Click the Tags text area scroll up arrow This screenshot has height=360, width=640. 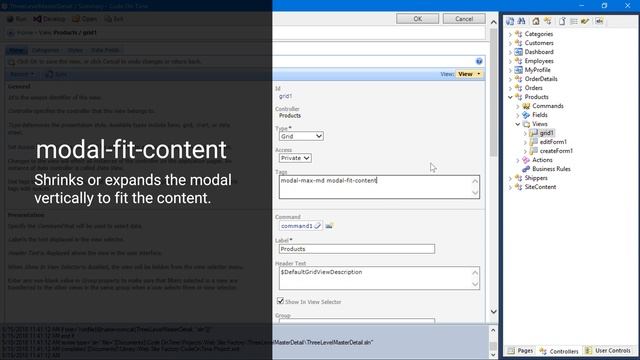coord(475,181)
